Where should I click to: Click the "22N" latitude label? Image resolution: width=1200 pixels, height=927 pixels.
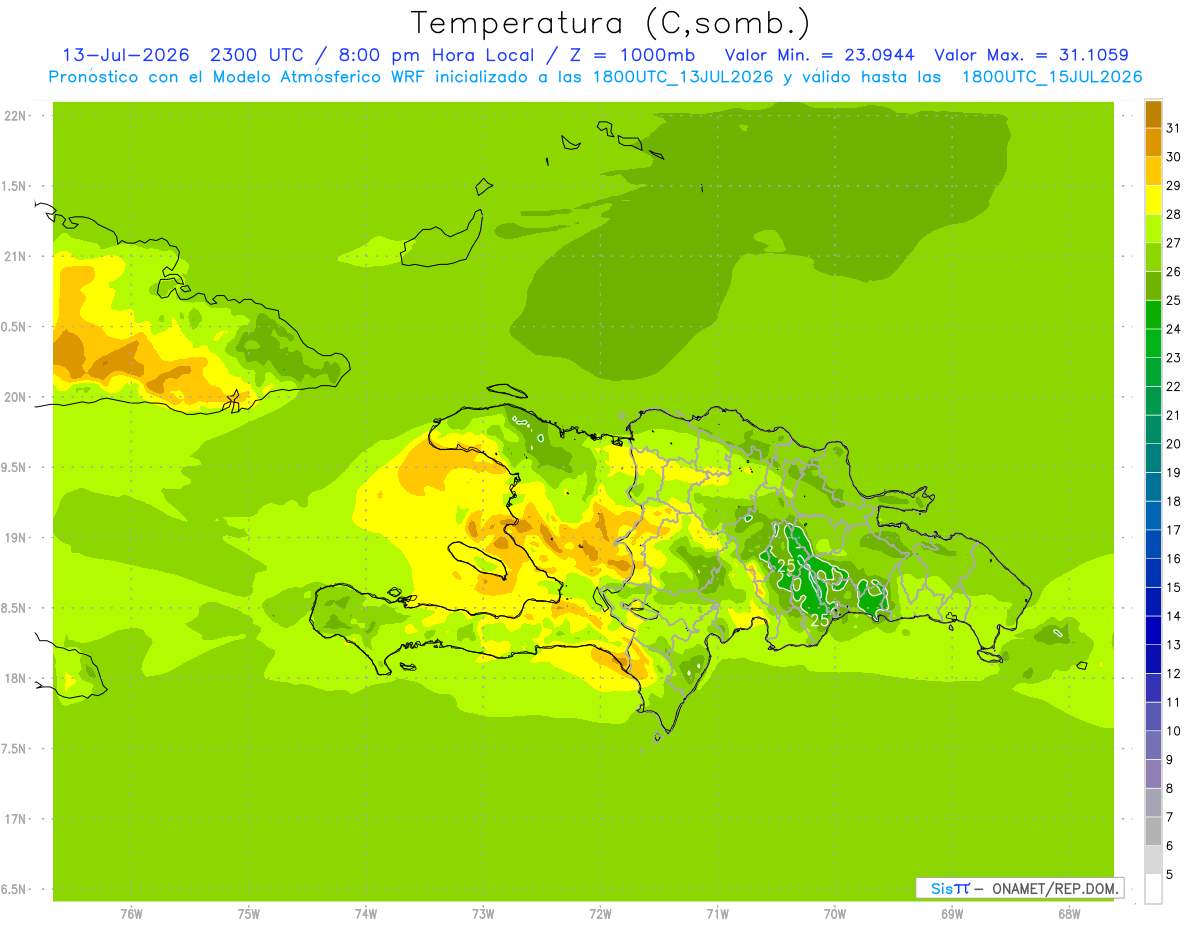pos(16,116)
